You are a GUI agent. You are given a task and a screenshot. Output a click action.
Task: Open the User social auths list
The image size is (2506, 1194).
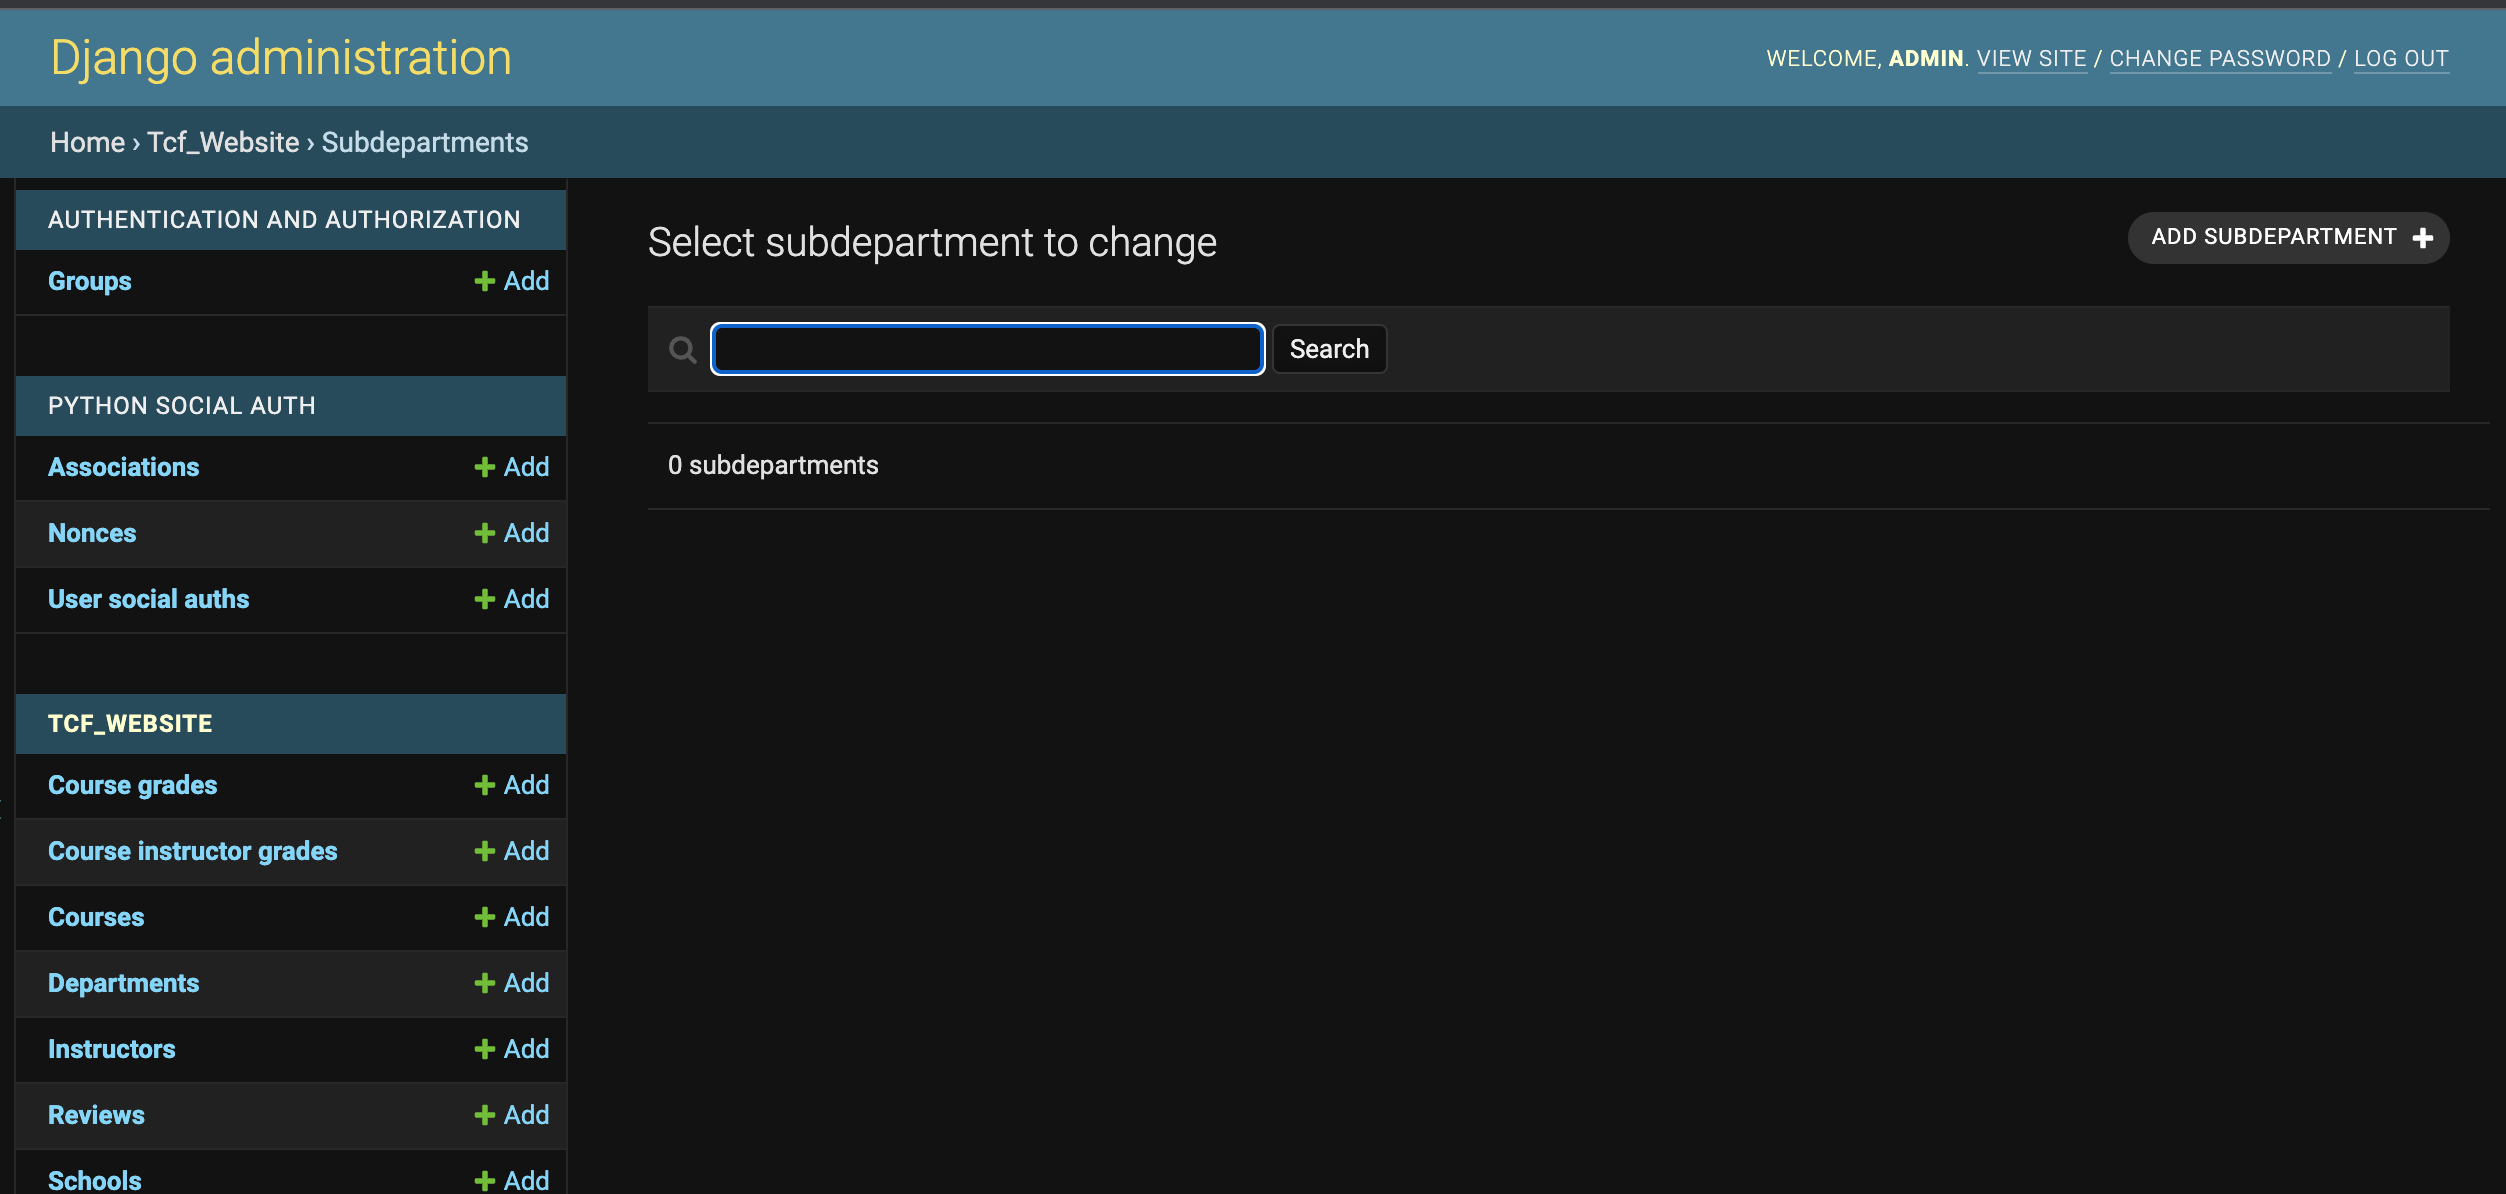click(148, 599)
